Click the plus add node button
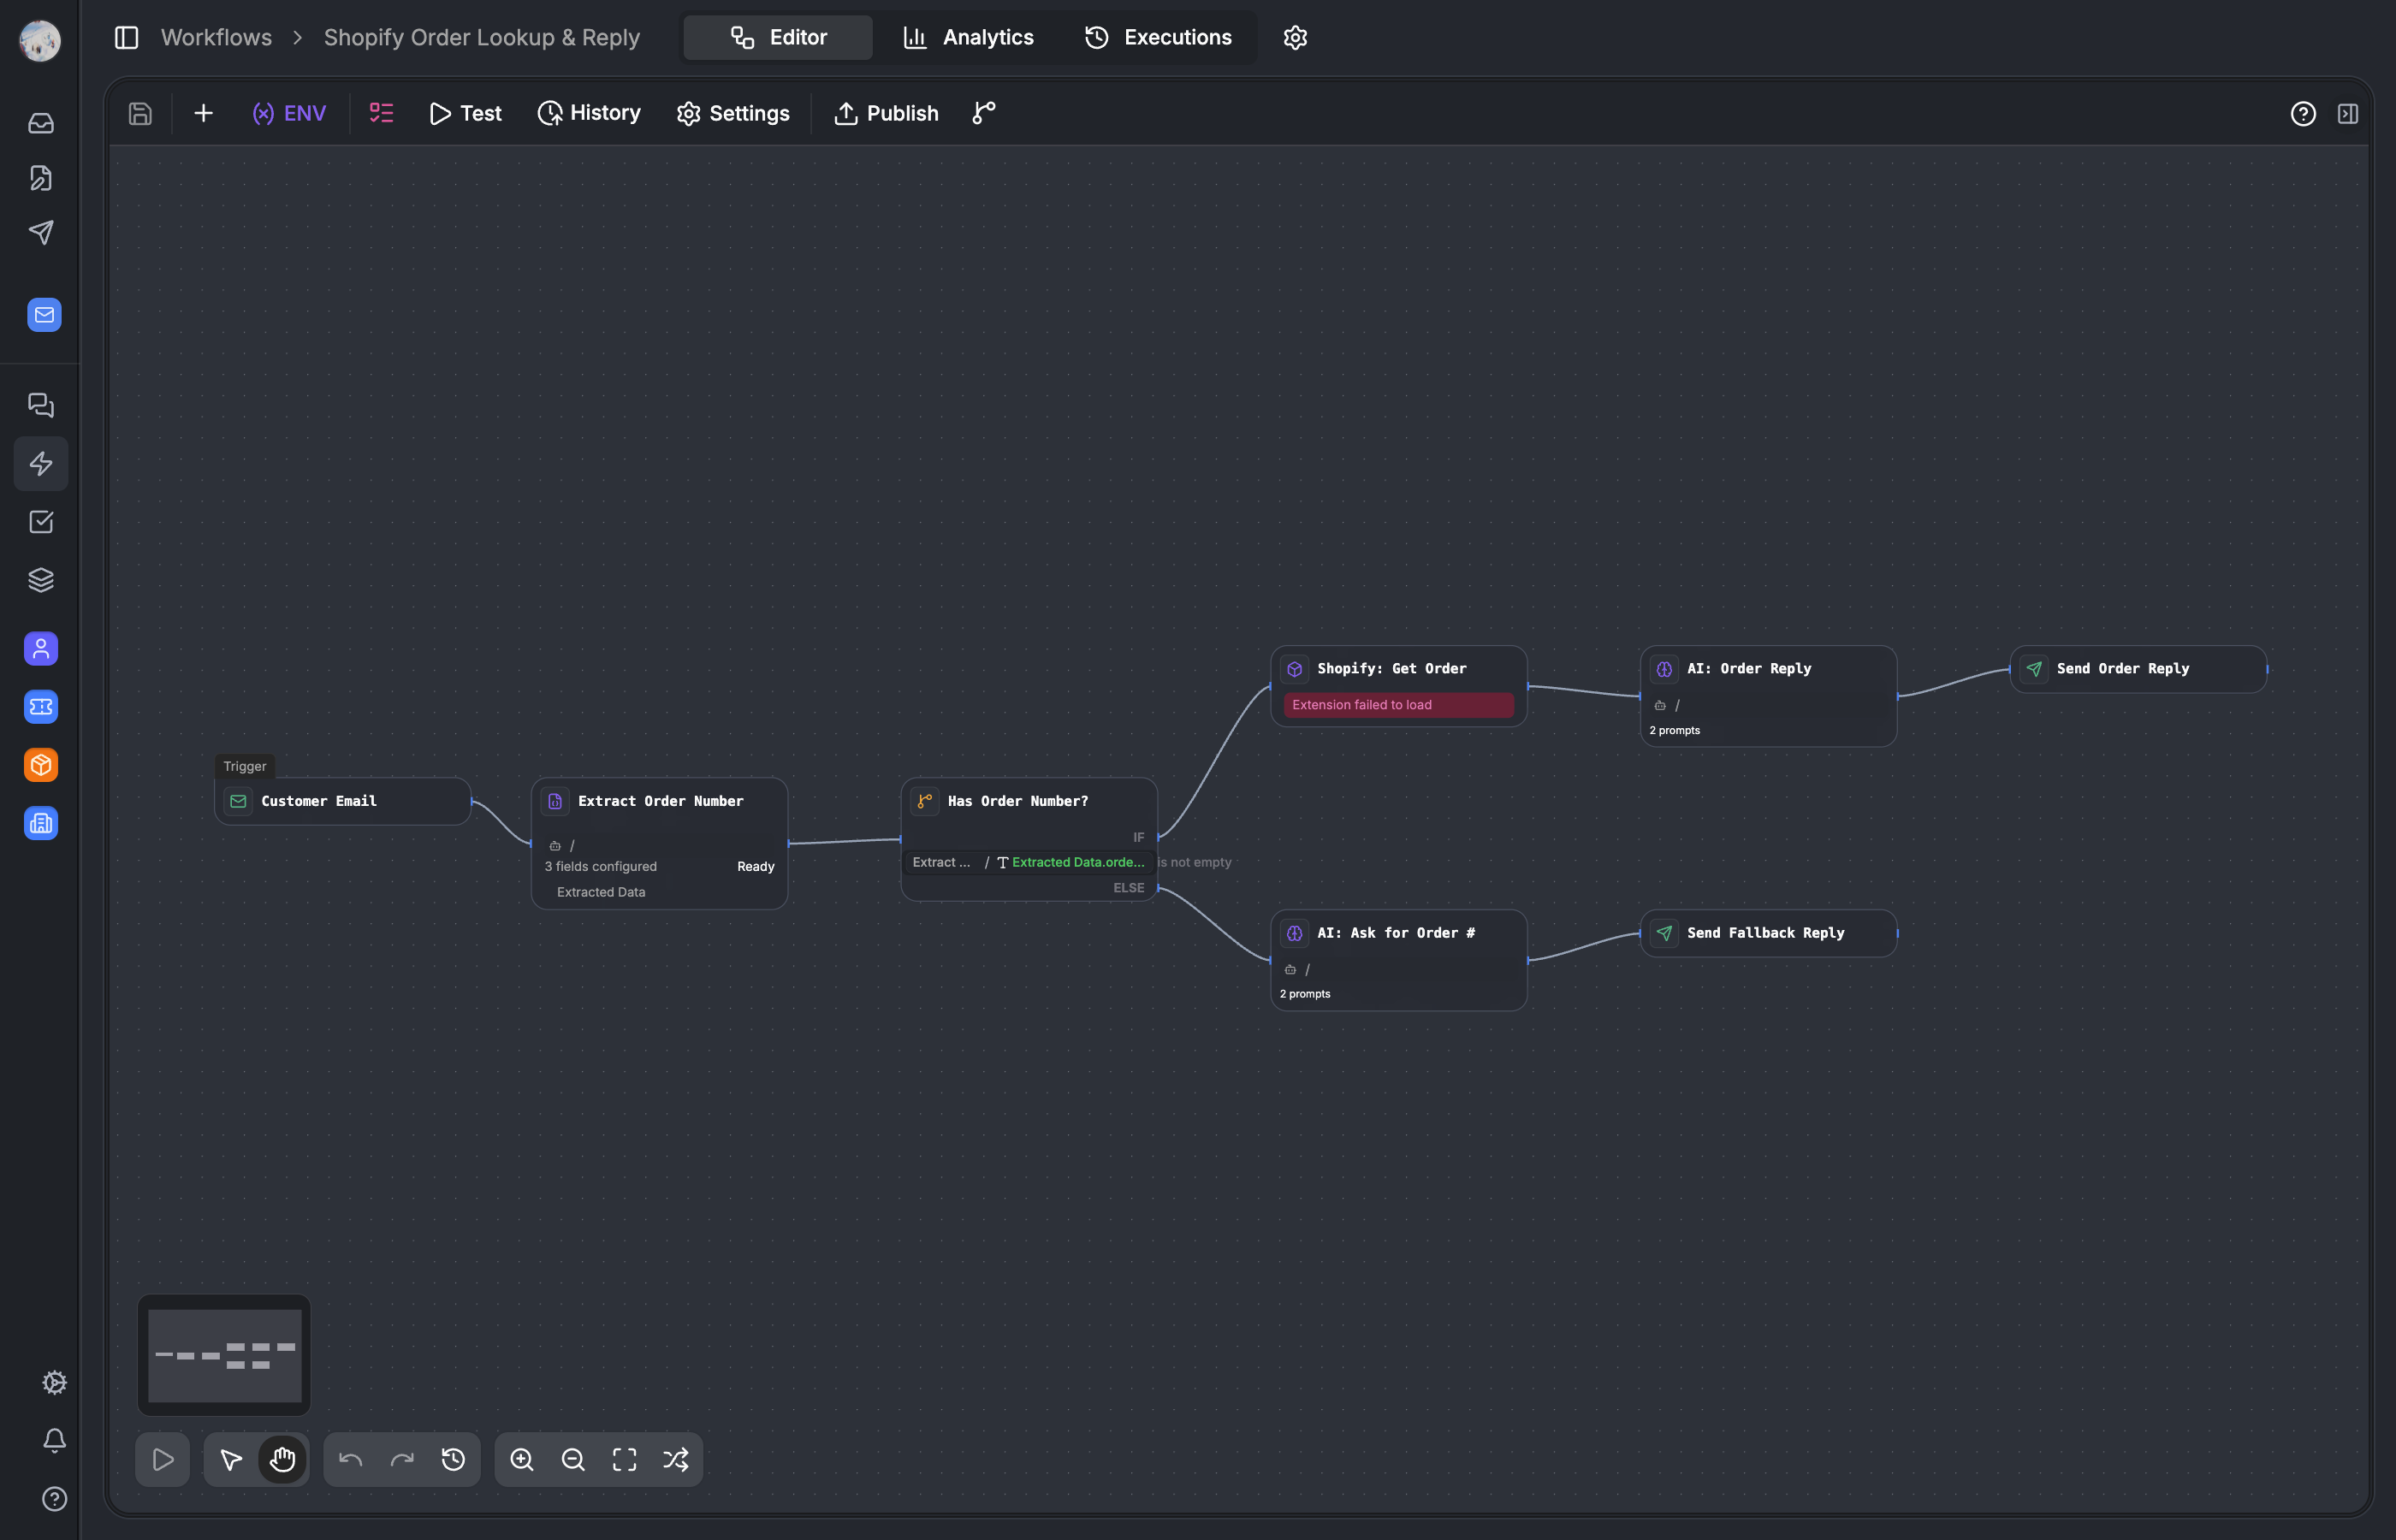 [203, 113]
